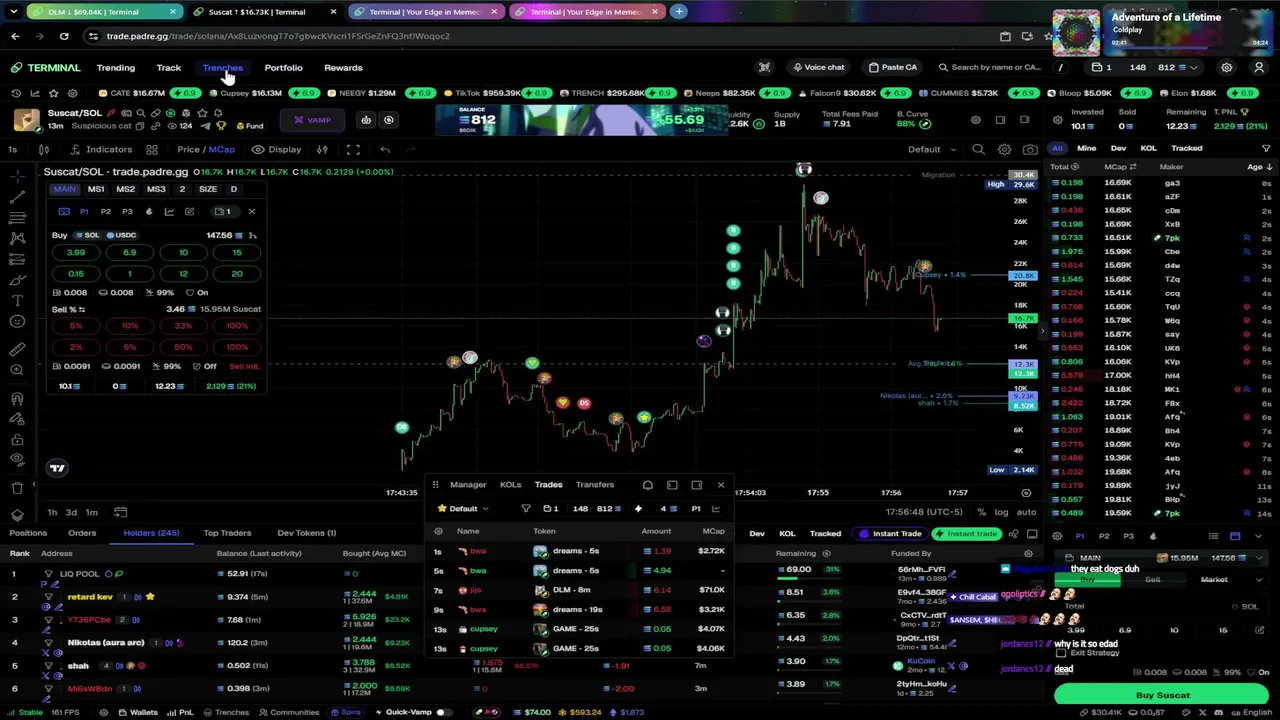Focus the search by name or CA field

pos(990,67)
